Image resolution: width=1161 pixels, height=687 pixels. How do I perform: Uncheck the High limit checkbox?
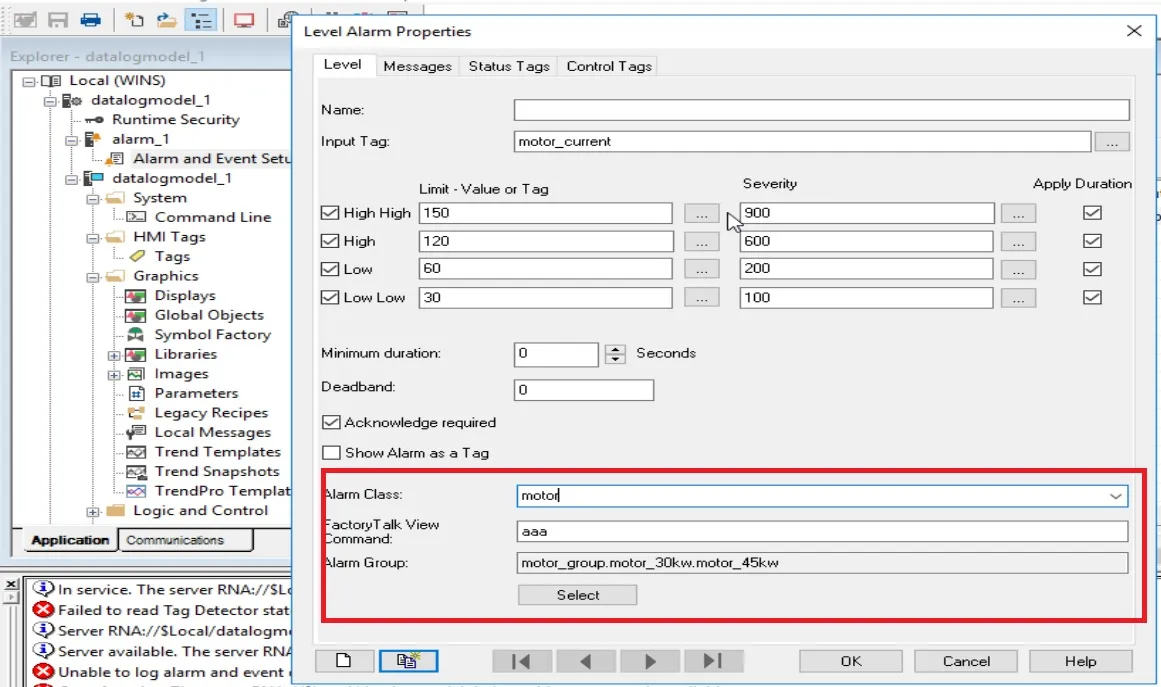point(329,241)
